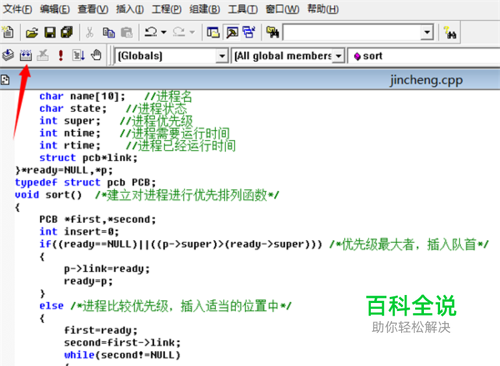Open the (Globals) class dropdown
500x366 pixels.
pyautogui.click(x=222, y=56)
